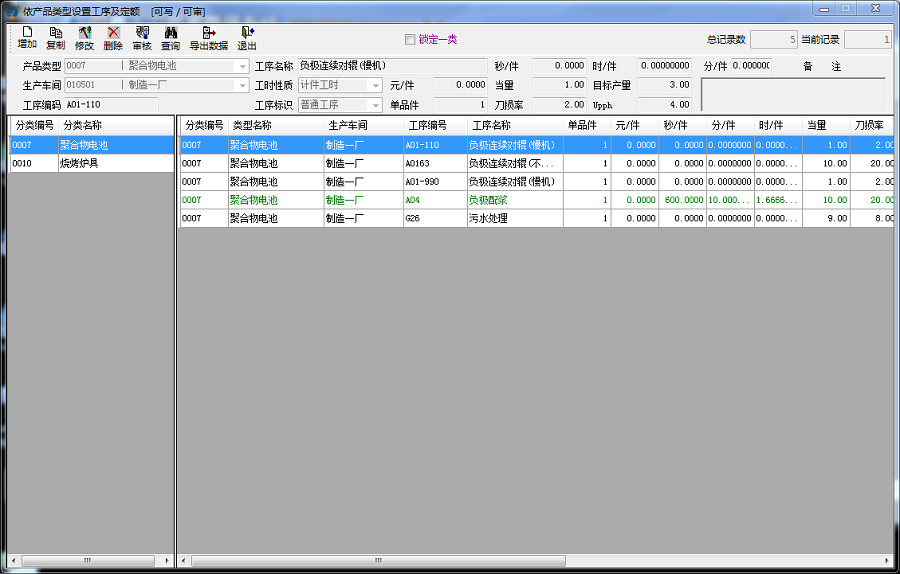Click the 删除 (Delete) toolbar icon
900x574 pixels.
coord(113,38)
